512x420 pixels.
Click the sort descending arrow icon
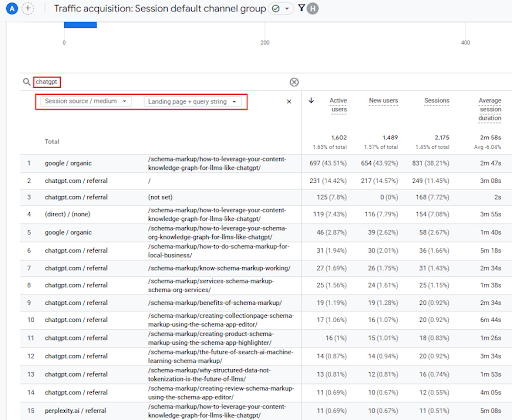point(311,100)
